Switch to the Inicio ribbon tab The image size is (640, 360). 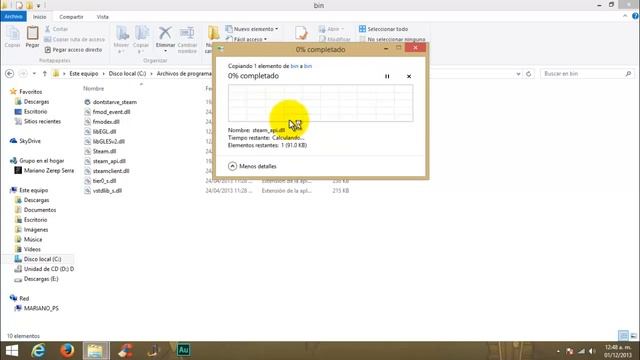click(40, 17)
